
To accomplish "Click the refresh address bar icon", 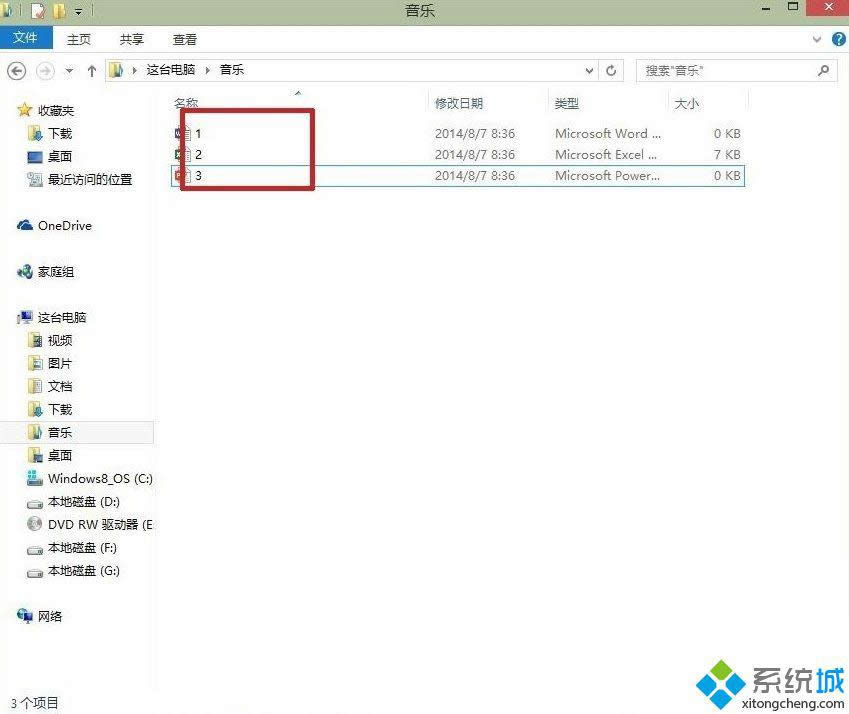I will click(x=610, y=70).
